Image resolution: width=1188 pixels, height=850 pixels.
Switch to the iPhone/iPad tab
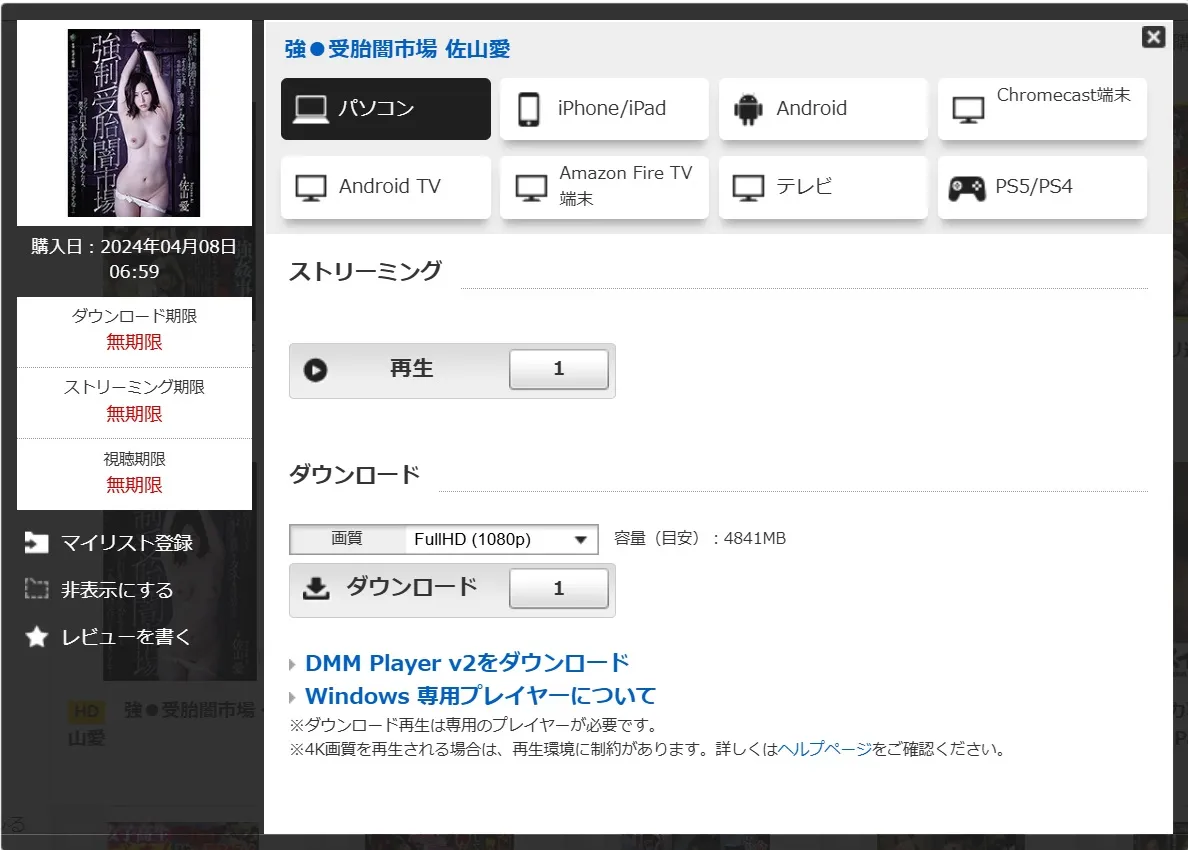(605, 108)
